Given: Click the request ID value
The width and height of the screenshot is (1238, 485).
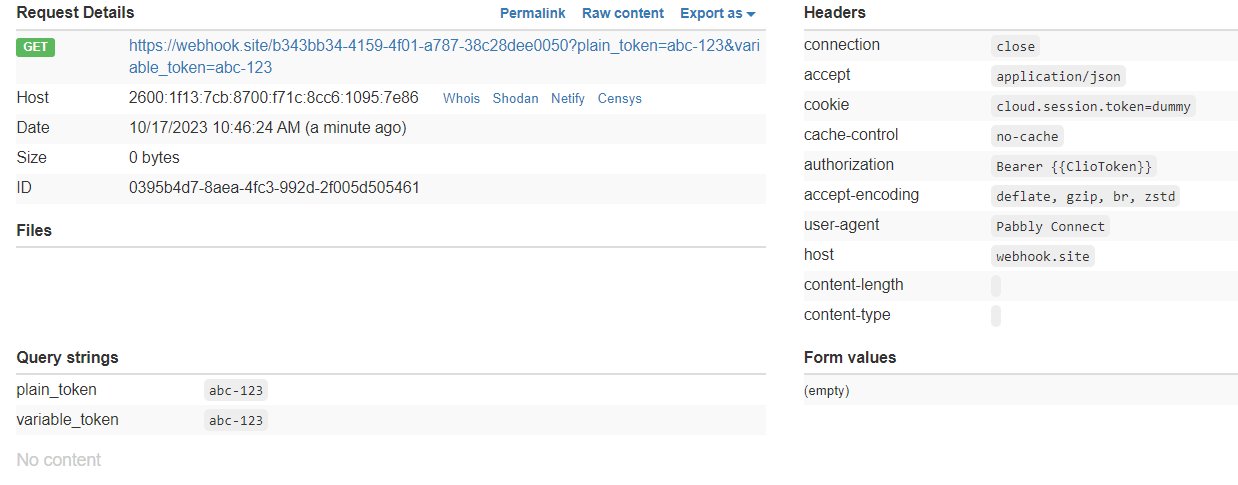Looking at the screenshot, I should pos(274,187).
